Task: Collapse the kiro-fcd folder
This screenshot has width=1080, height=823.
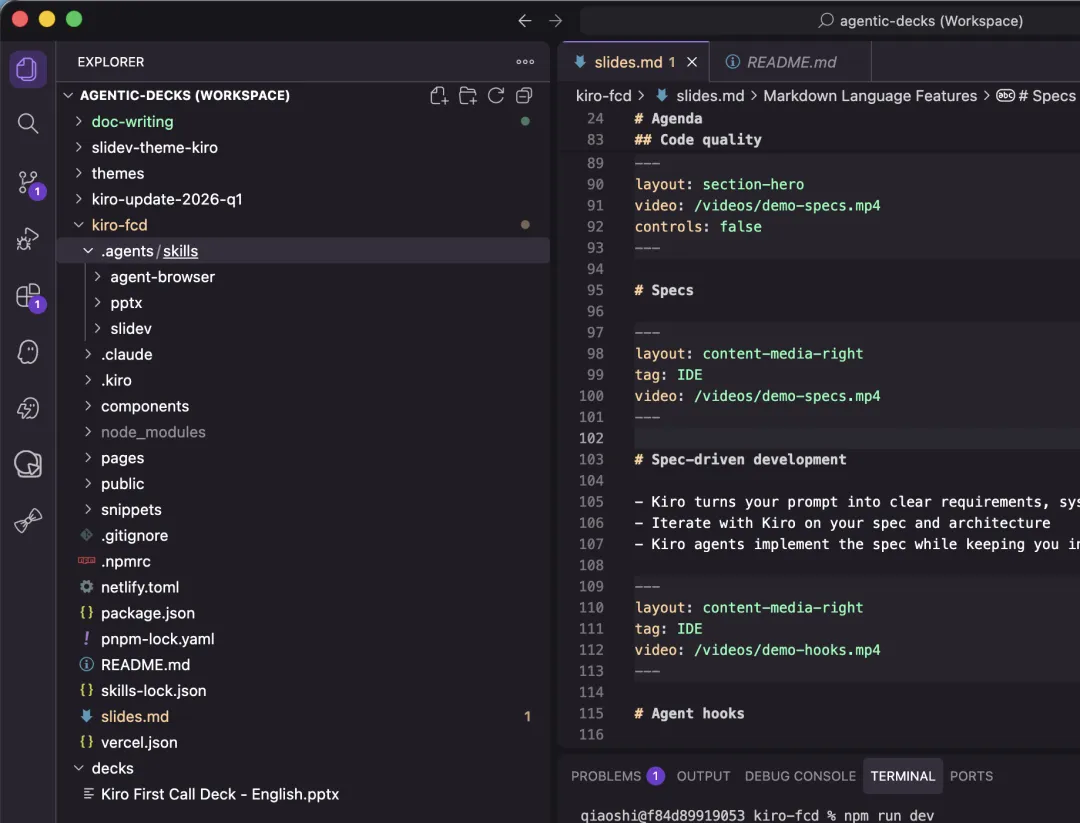Action: coord(79,225)
